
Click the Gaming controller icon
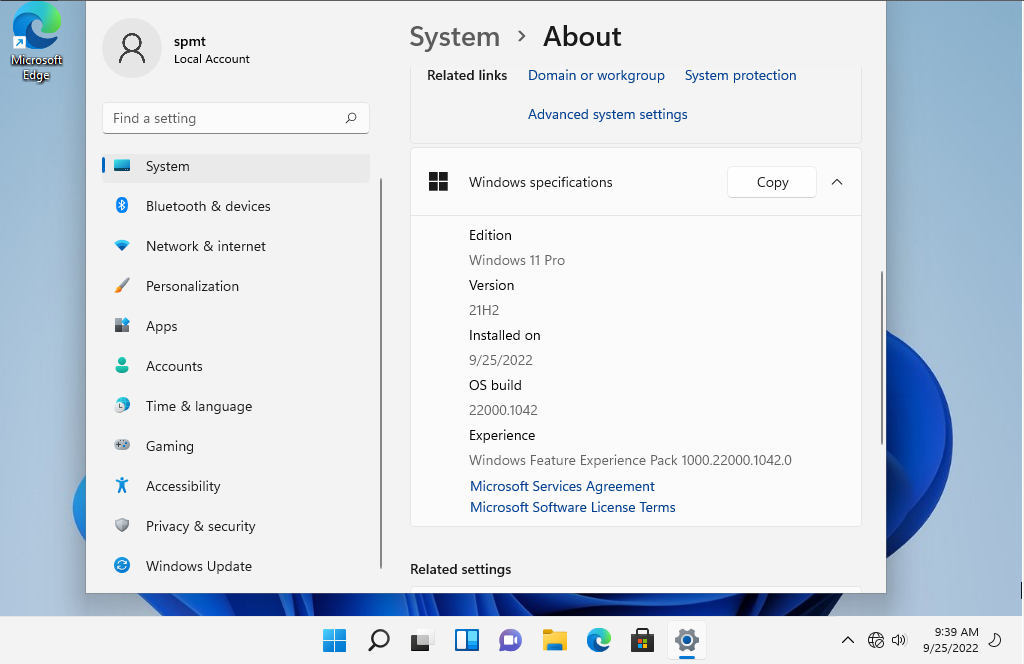pyautogui.click(x=122, y=446)
